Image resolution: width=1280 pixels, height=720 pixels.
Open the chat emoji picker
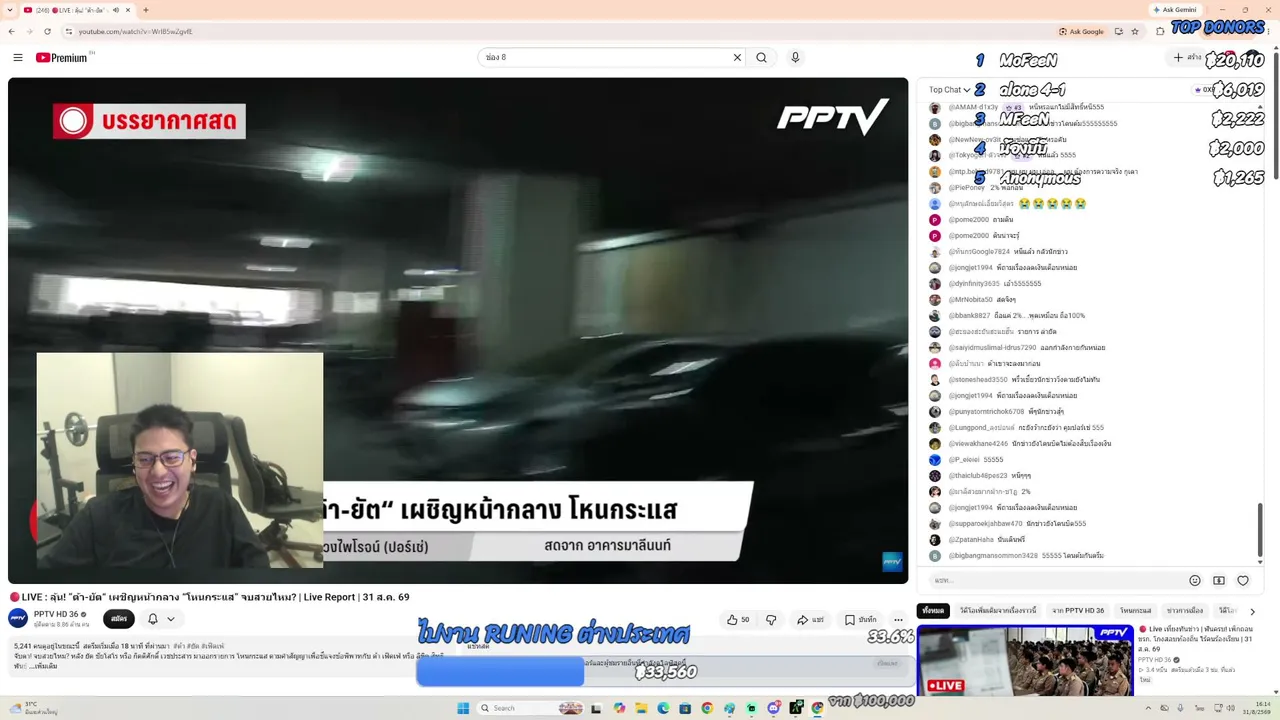tap(1194, 580)
